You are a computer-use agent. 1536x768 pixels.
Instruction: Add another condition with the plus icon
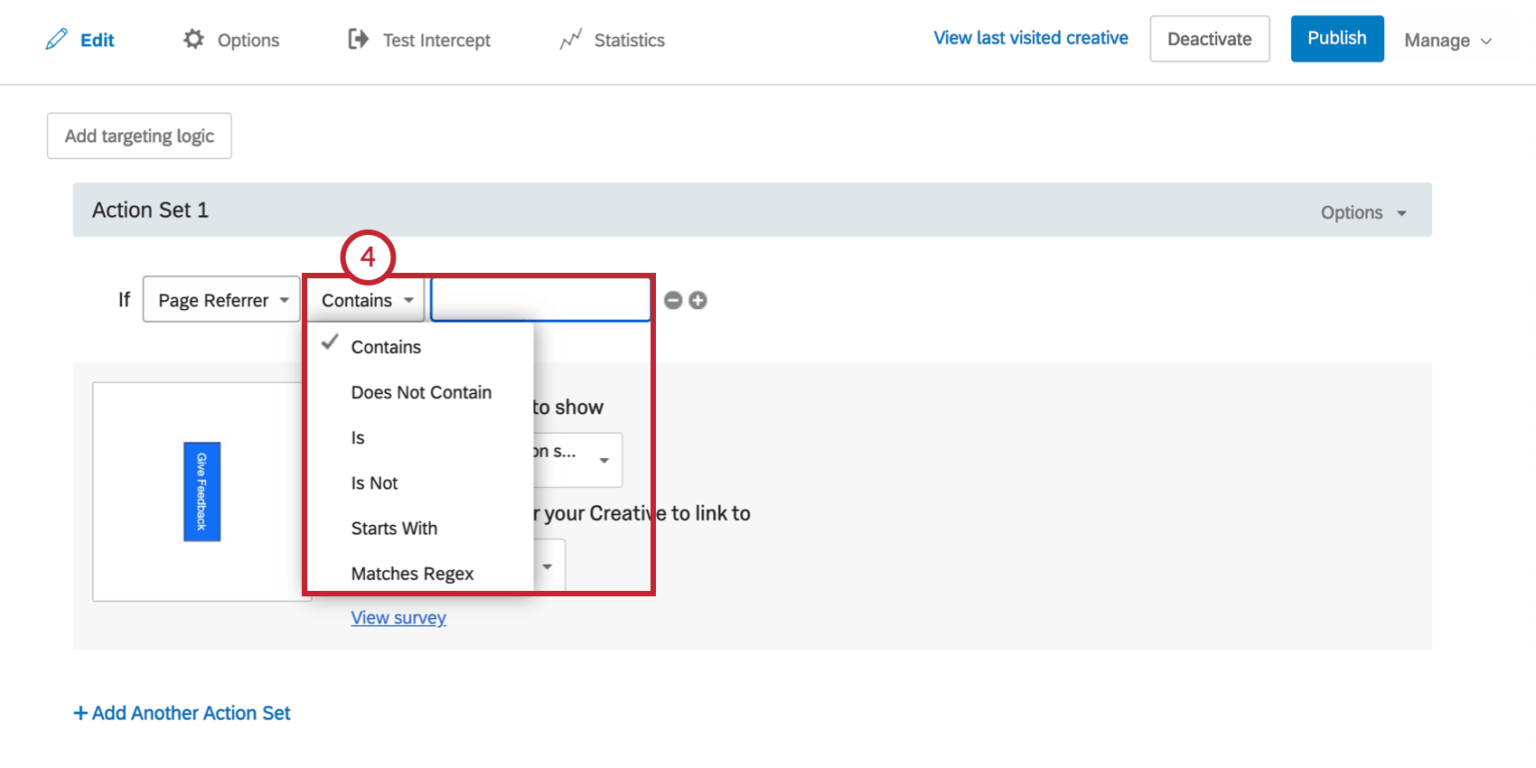tap(696, 299)
